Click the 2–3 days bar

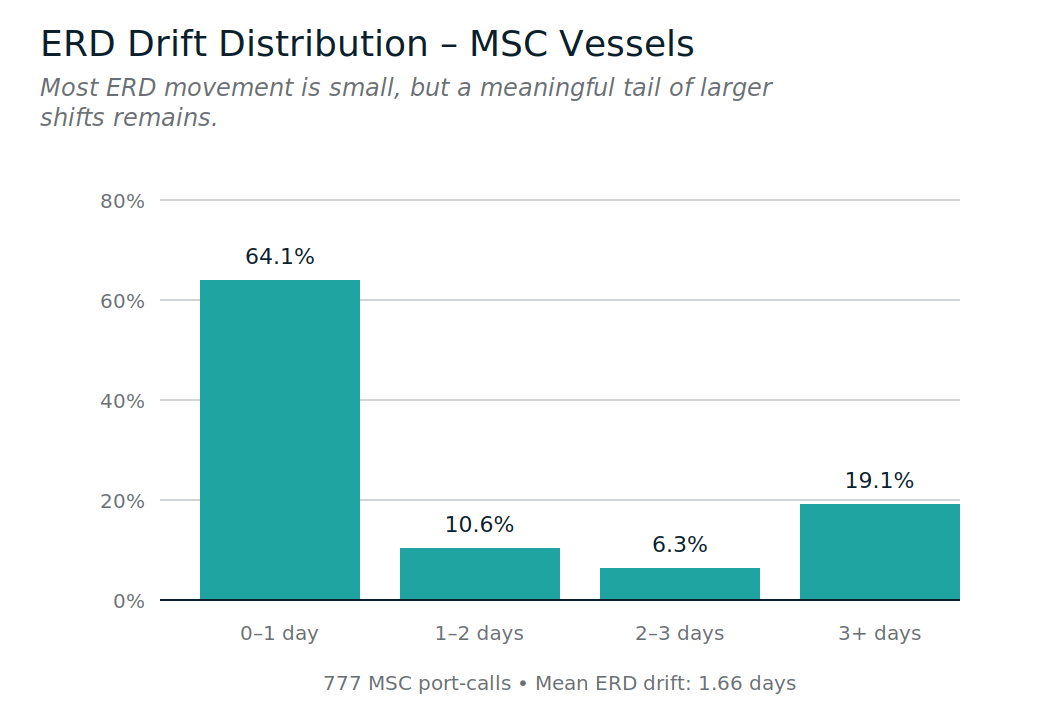click(680, 584)
